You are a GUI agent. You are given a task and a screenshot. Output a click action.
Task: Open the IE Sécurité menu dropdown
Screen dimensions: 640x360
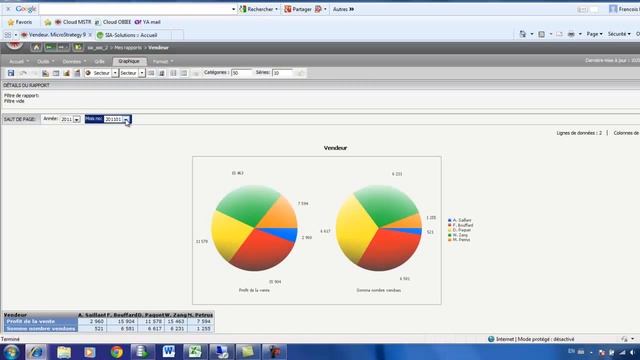[x=619, y=34]
